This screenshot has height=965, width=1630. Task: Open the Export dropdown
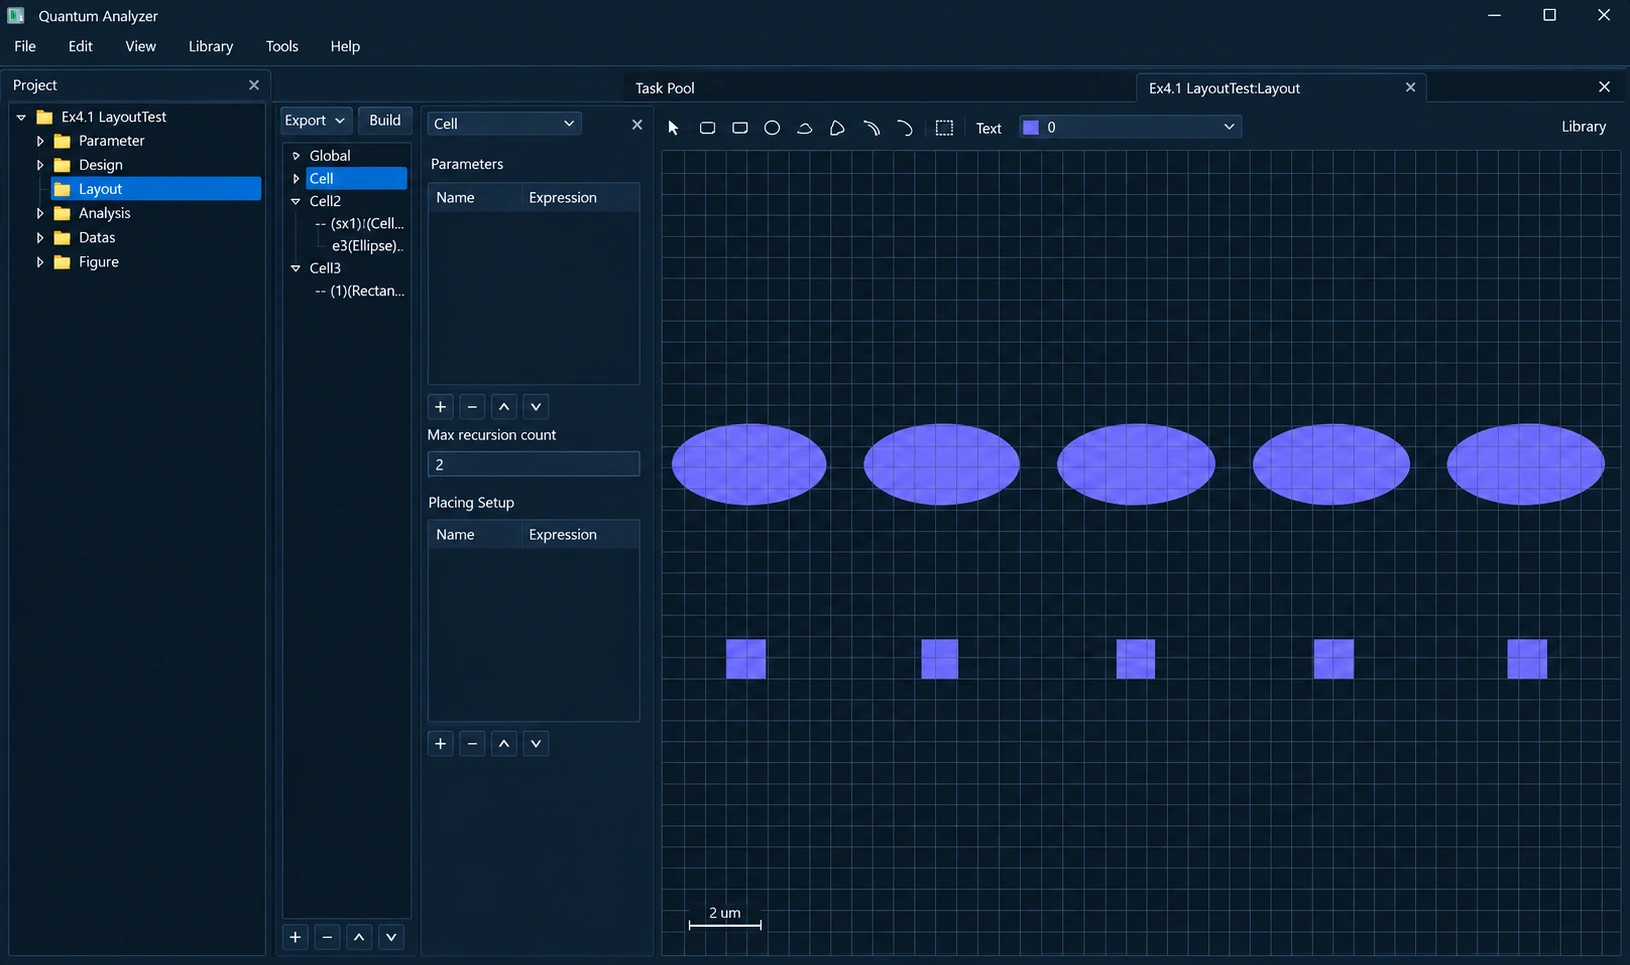point(315,120)
